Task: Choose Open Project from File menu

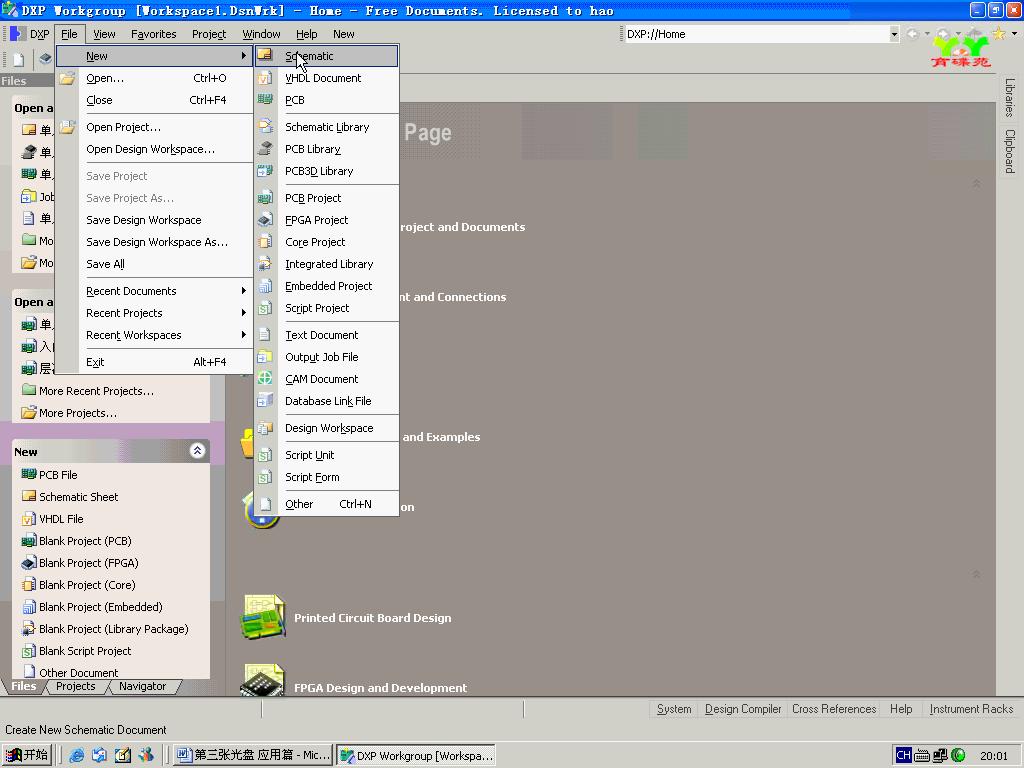Action: 154,127
